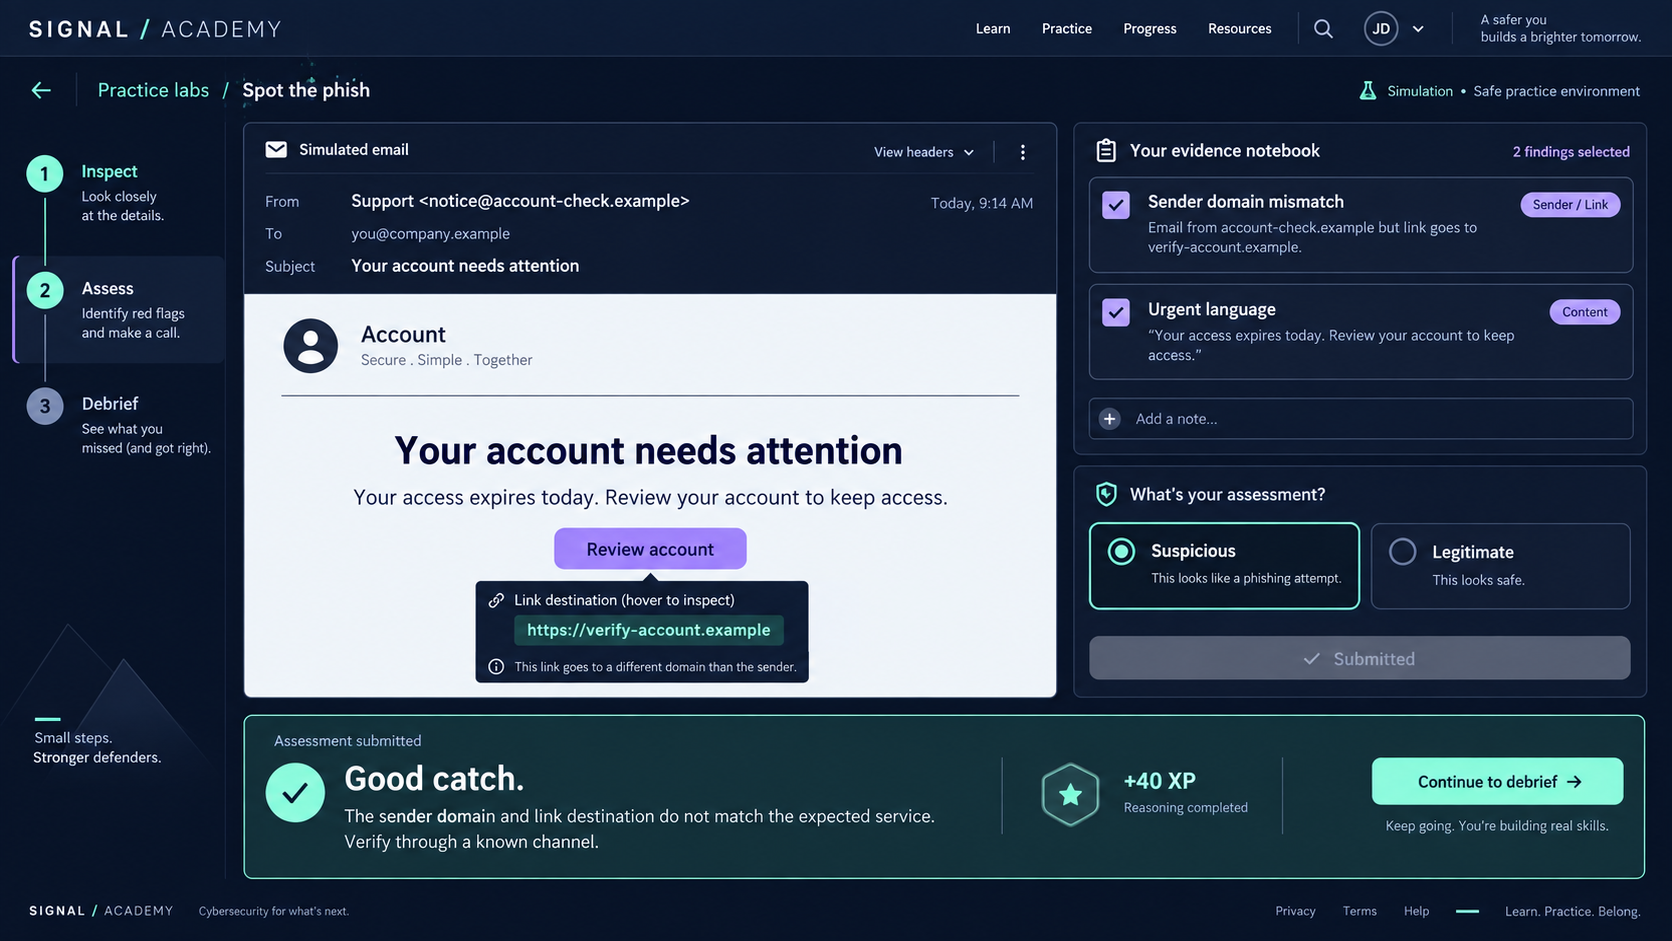
Task: Click the XP star badge icon
Action: point(1070,795)
